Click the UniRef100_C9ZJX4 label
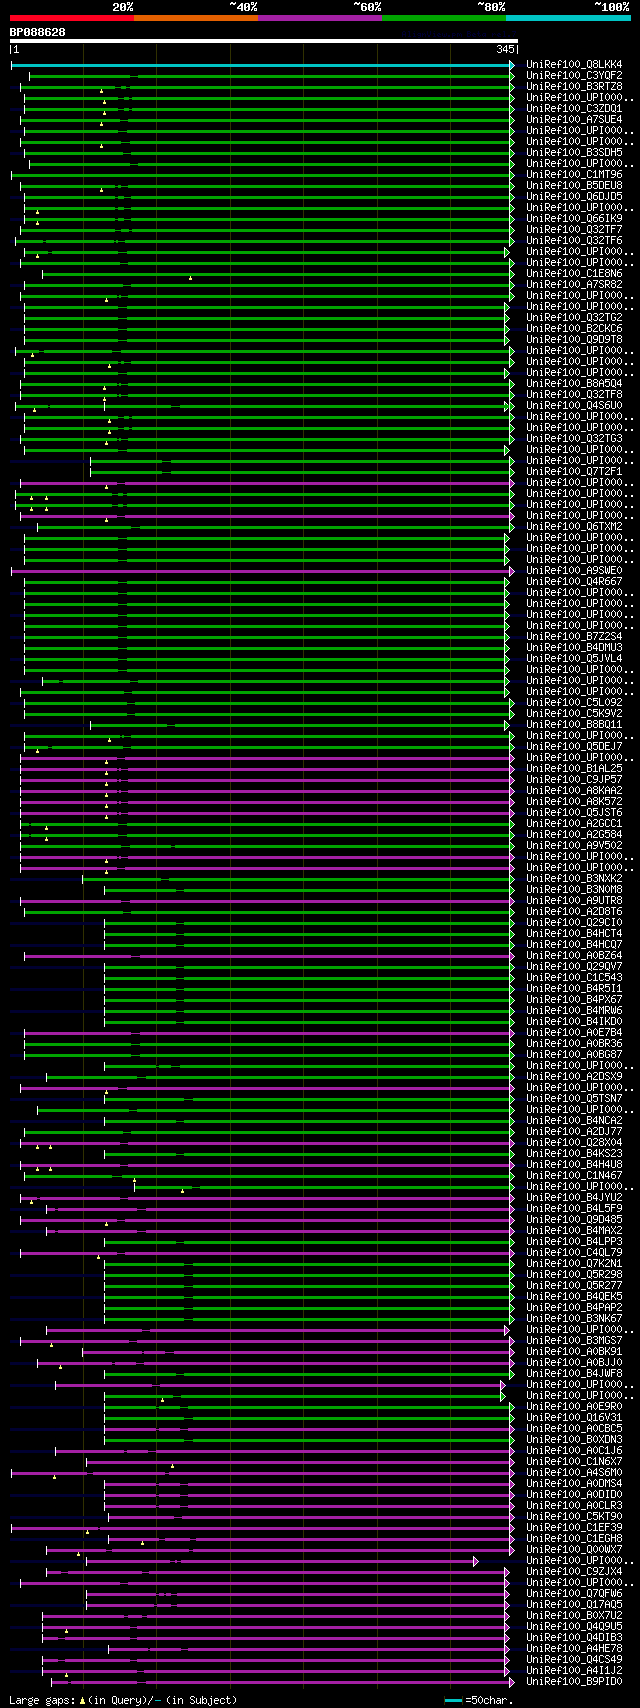The height and width of the screenshot is (1708, 640). click(x=574, y=1572)
